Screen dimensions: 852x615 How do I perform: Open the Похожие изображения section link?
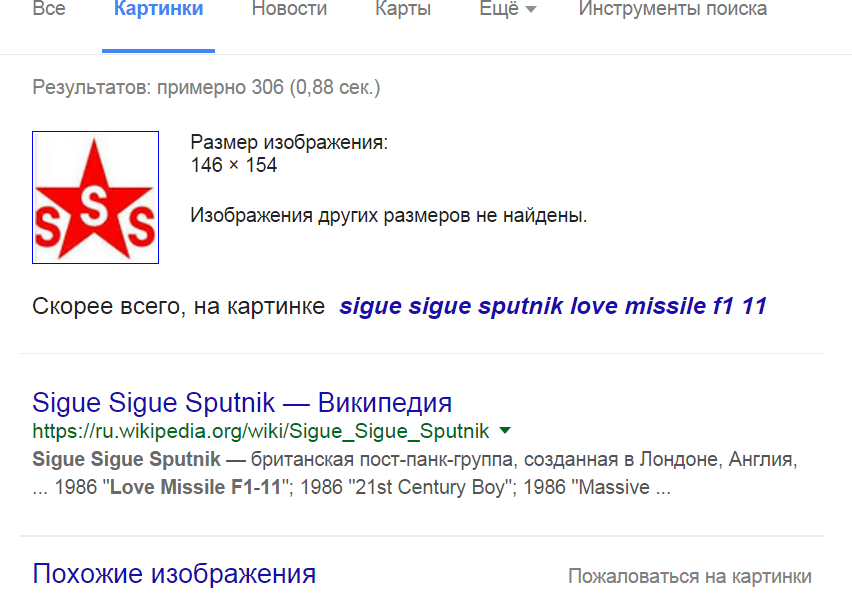[174, 574]
